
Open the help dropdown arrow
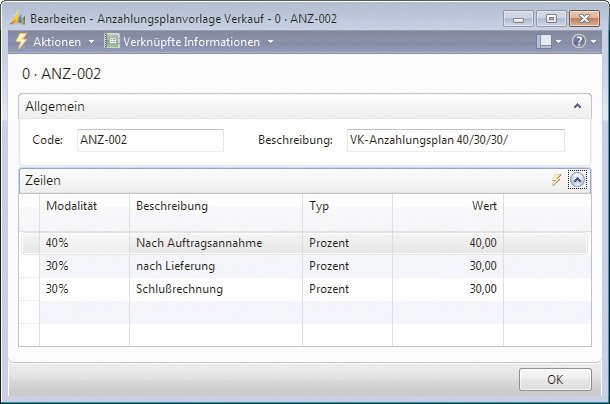click(x=594, y=42)
